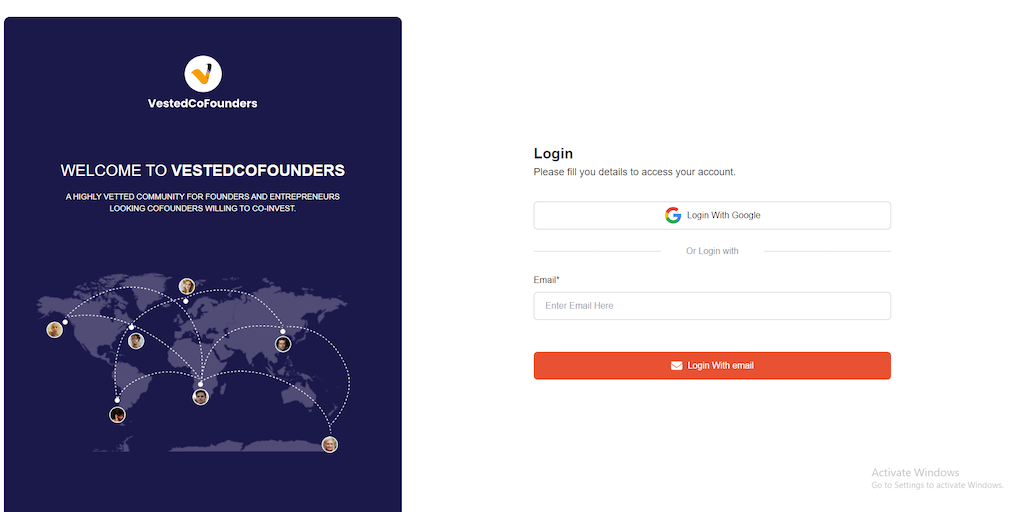This screenshot has width=1024, height=512.
Task: Select the avatar near southern South America
Action: click(117, 415)
